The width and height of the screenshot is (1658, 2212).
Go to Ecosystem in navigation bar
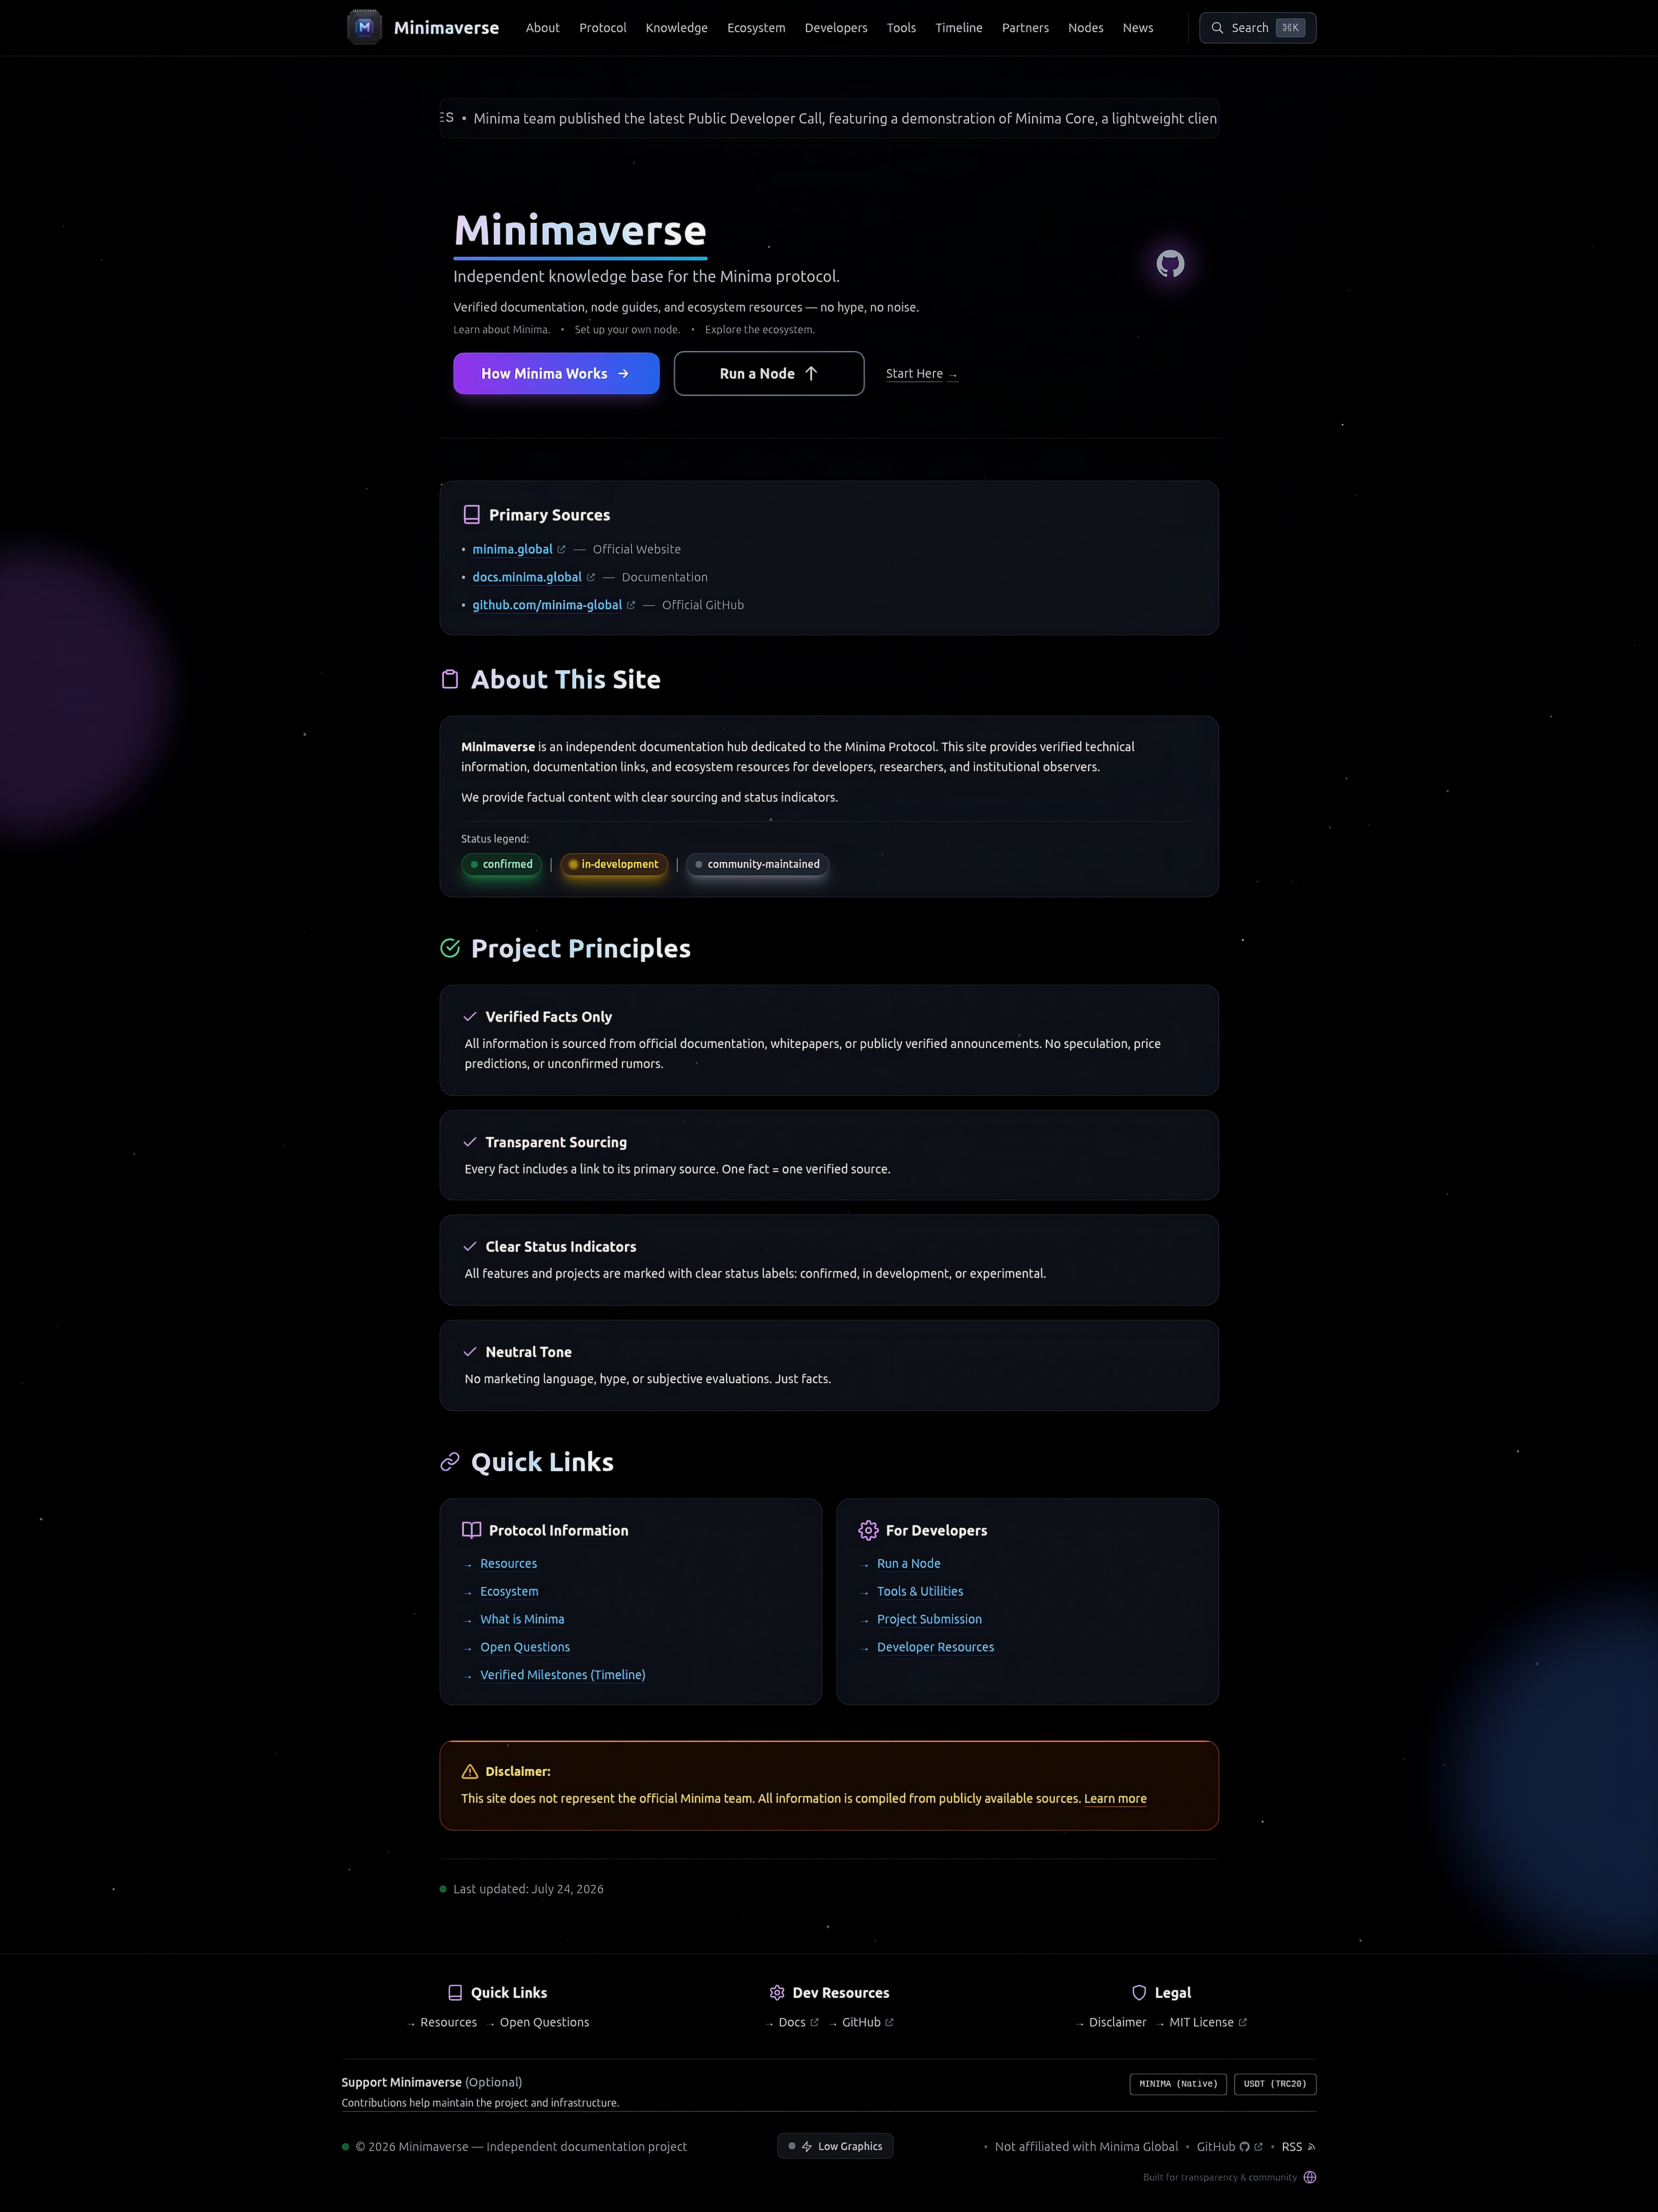(756, 28)
